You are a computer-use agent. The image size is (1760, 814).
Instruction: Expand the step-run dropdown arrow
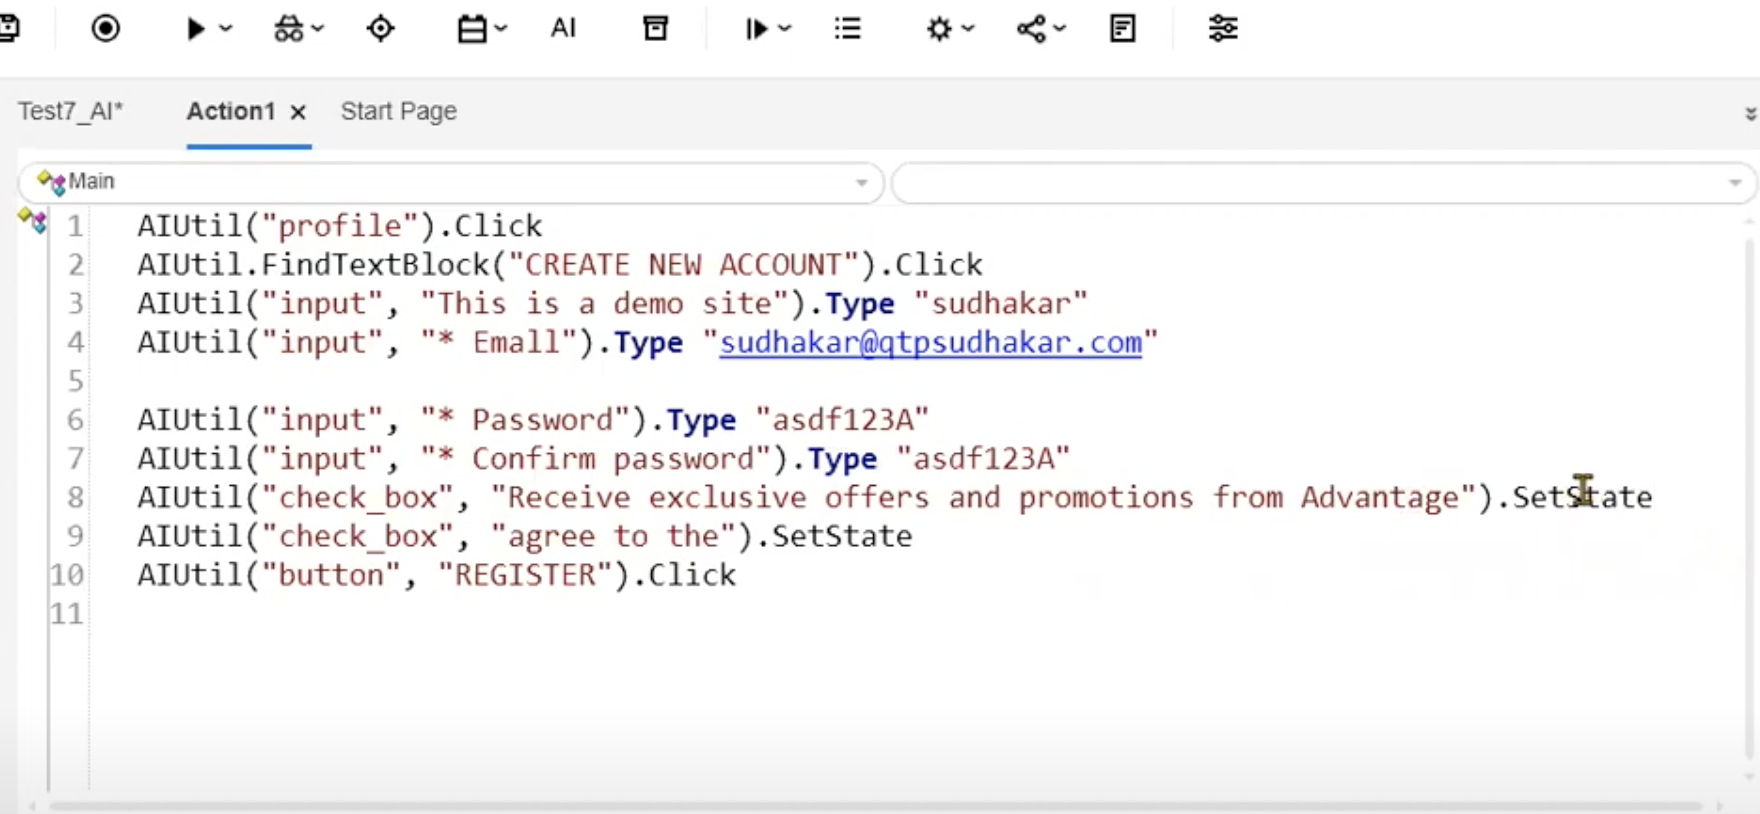coord(785,28)
